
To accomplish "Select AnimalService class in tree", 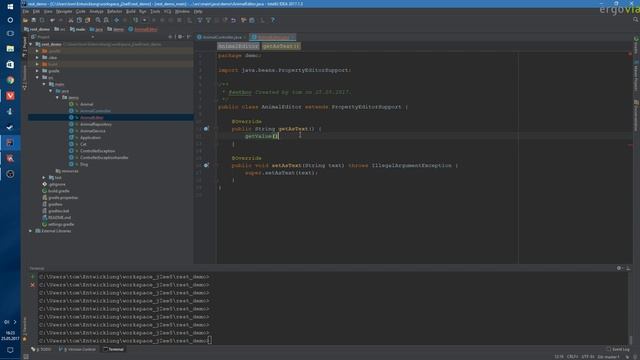I will click(93, 131).
